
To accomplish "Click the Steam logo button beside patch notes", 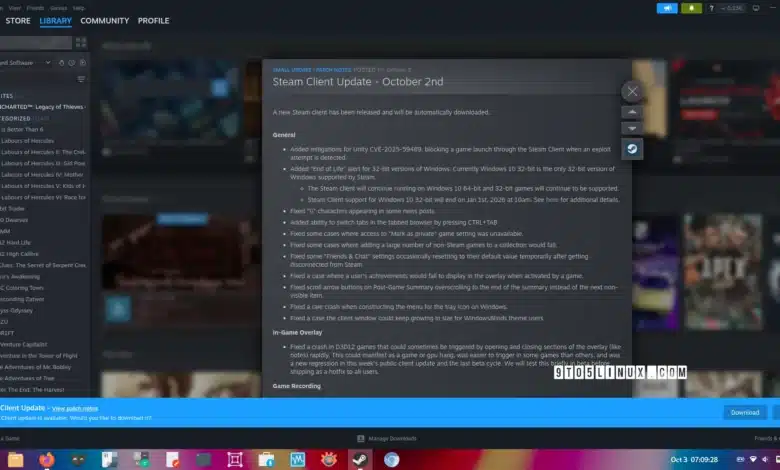I will 632,149.
